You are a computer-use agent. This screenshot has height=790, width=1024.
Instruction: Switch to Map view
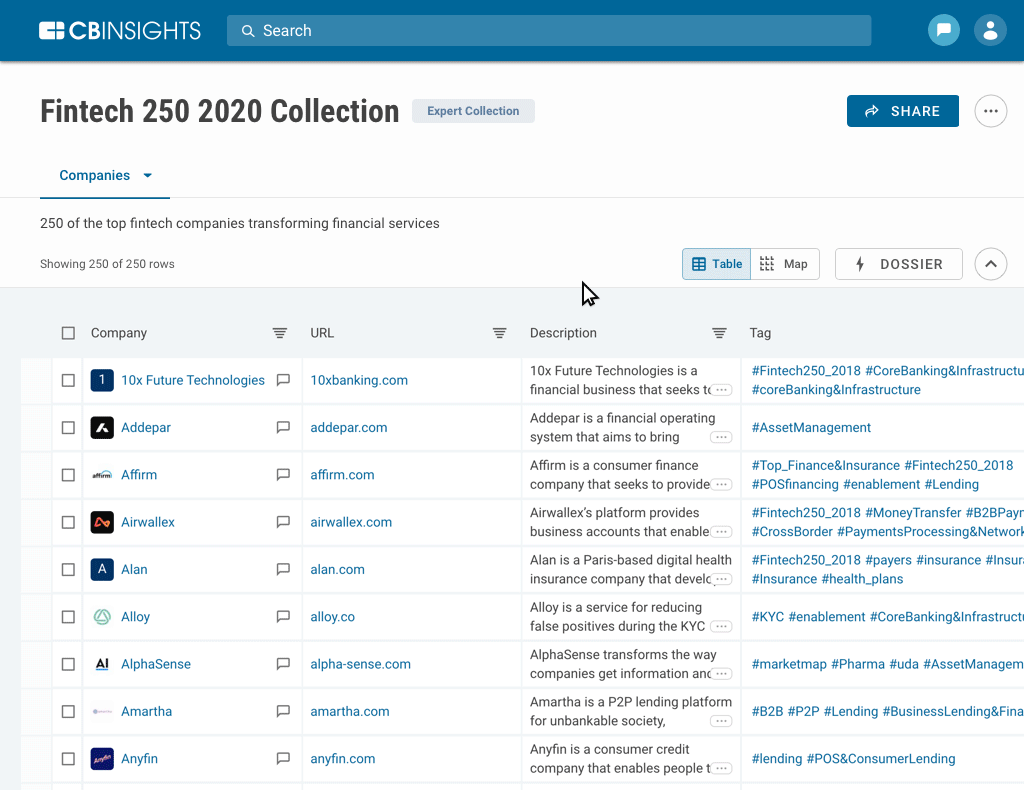(x=785, y=264)
